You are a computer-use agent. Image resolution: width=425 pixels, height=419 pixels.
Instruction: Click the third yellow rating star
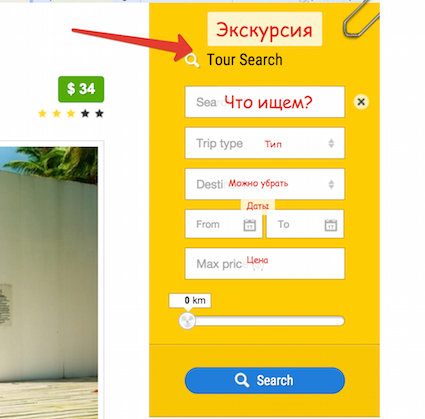71,114
